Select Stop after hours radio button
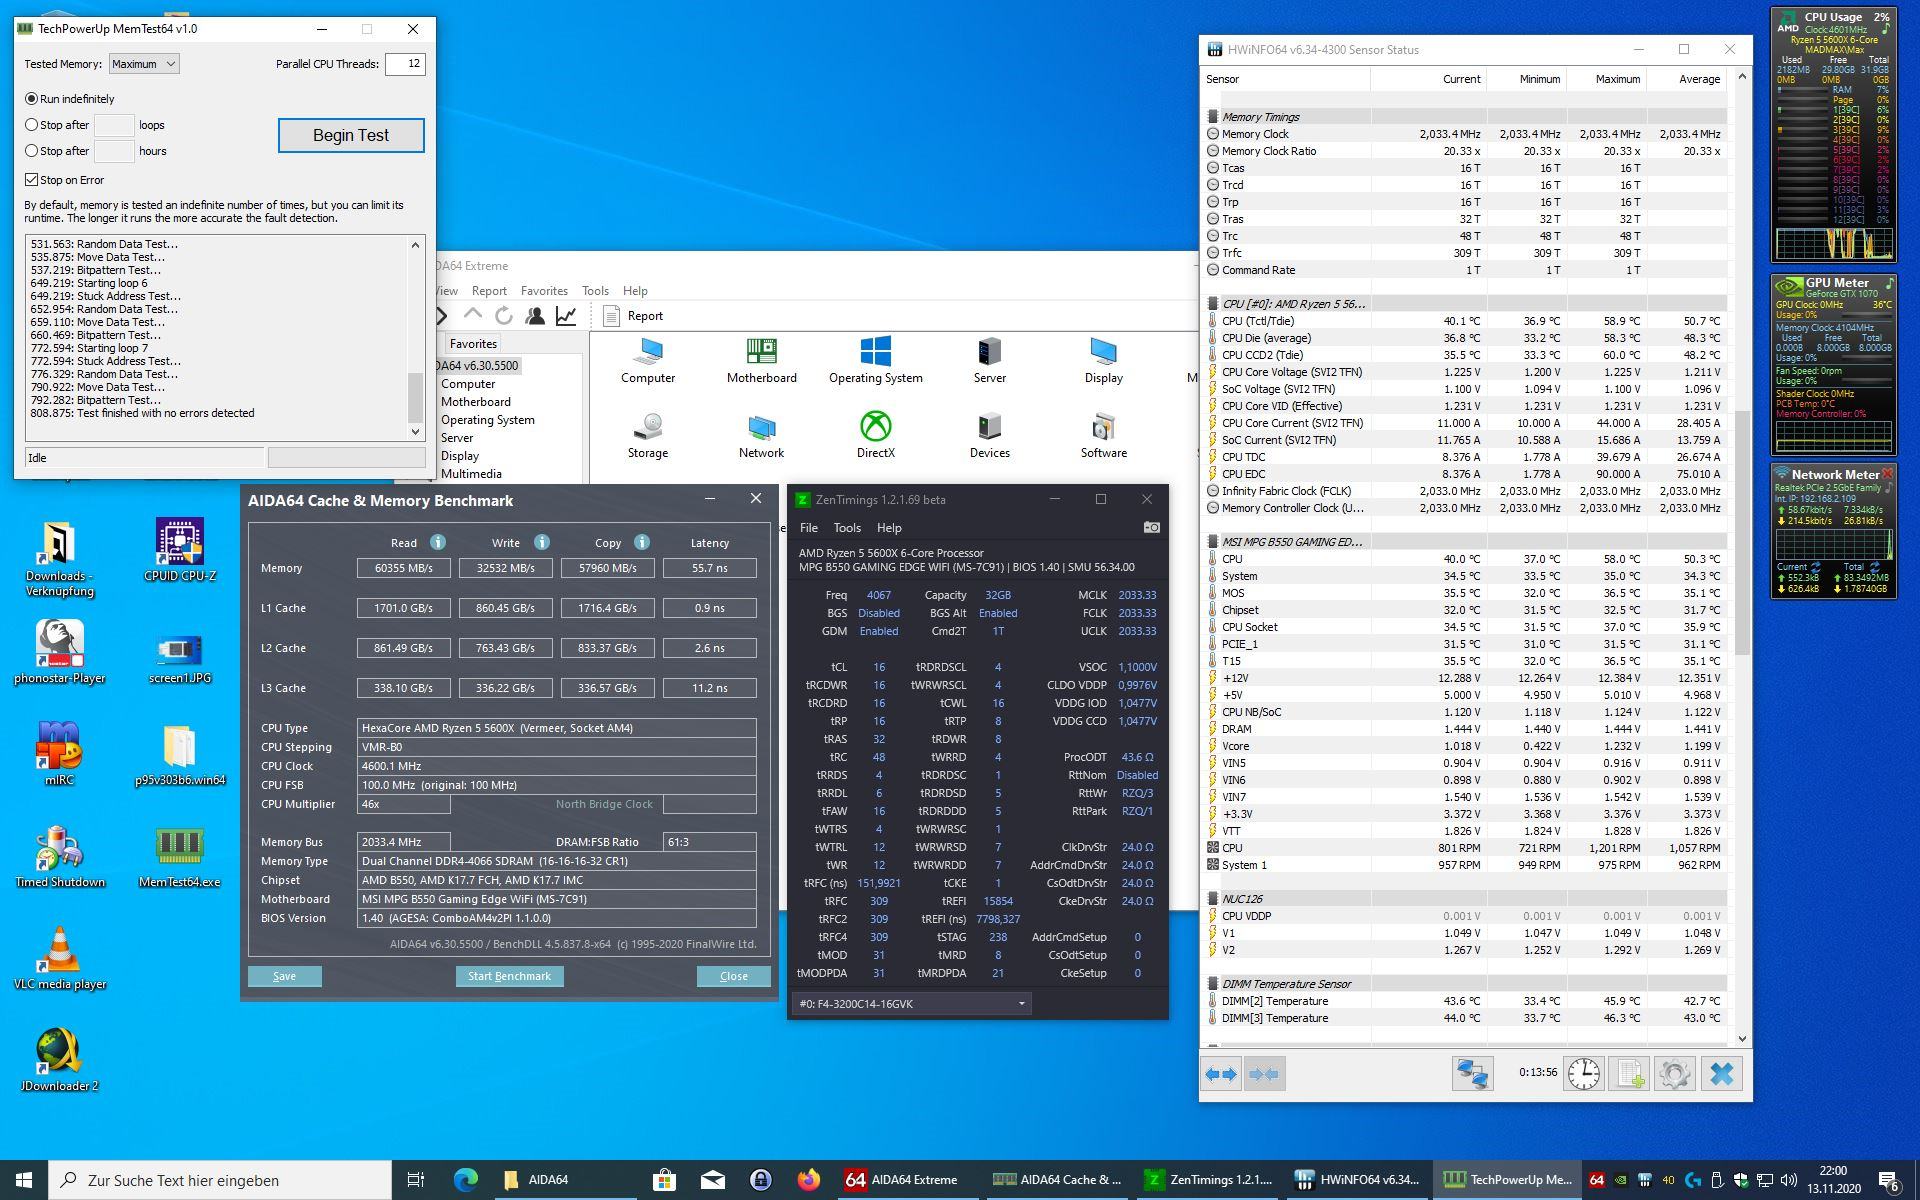 31,151
